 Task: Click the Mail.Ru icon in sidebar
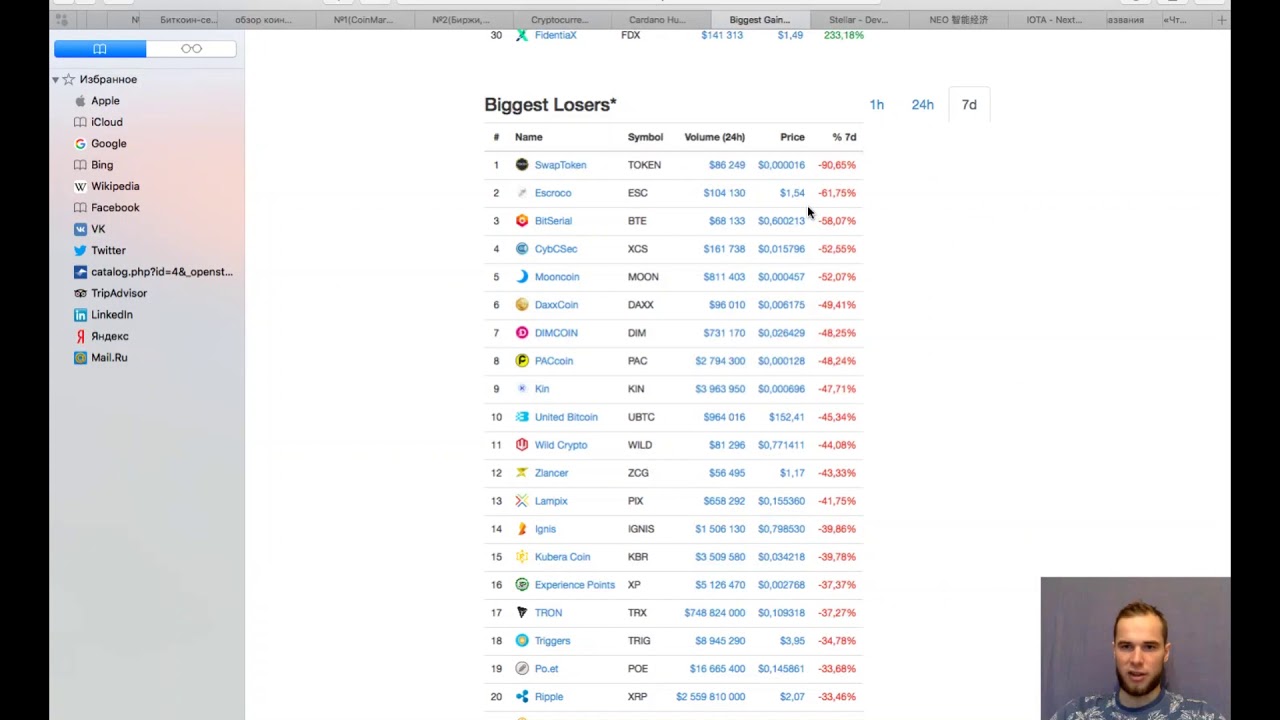[x=80, y=358]
